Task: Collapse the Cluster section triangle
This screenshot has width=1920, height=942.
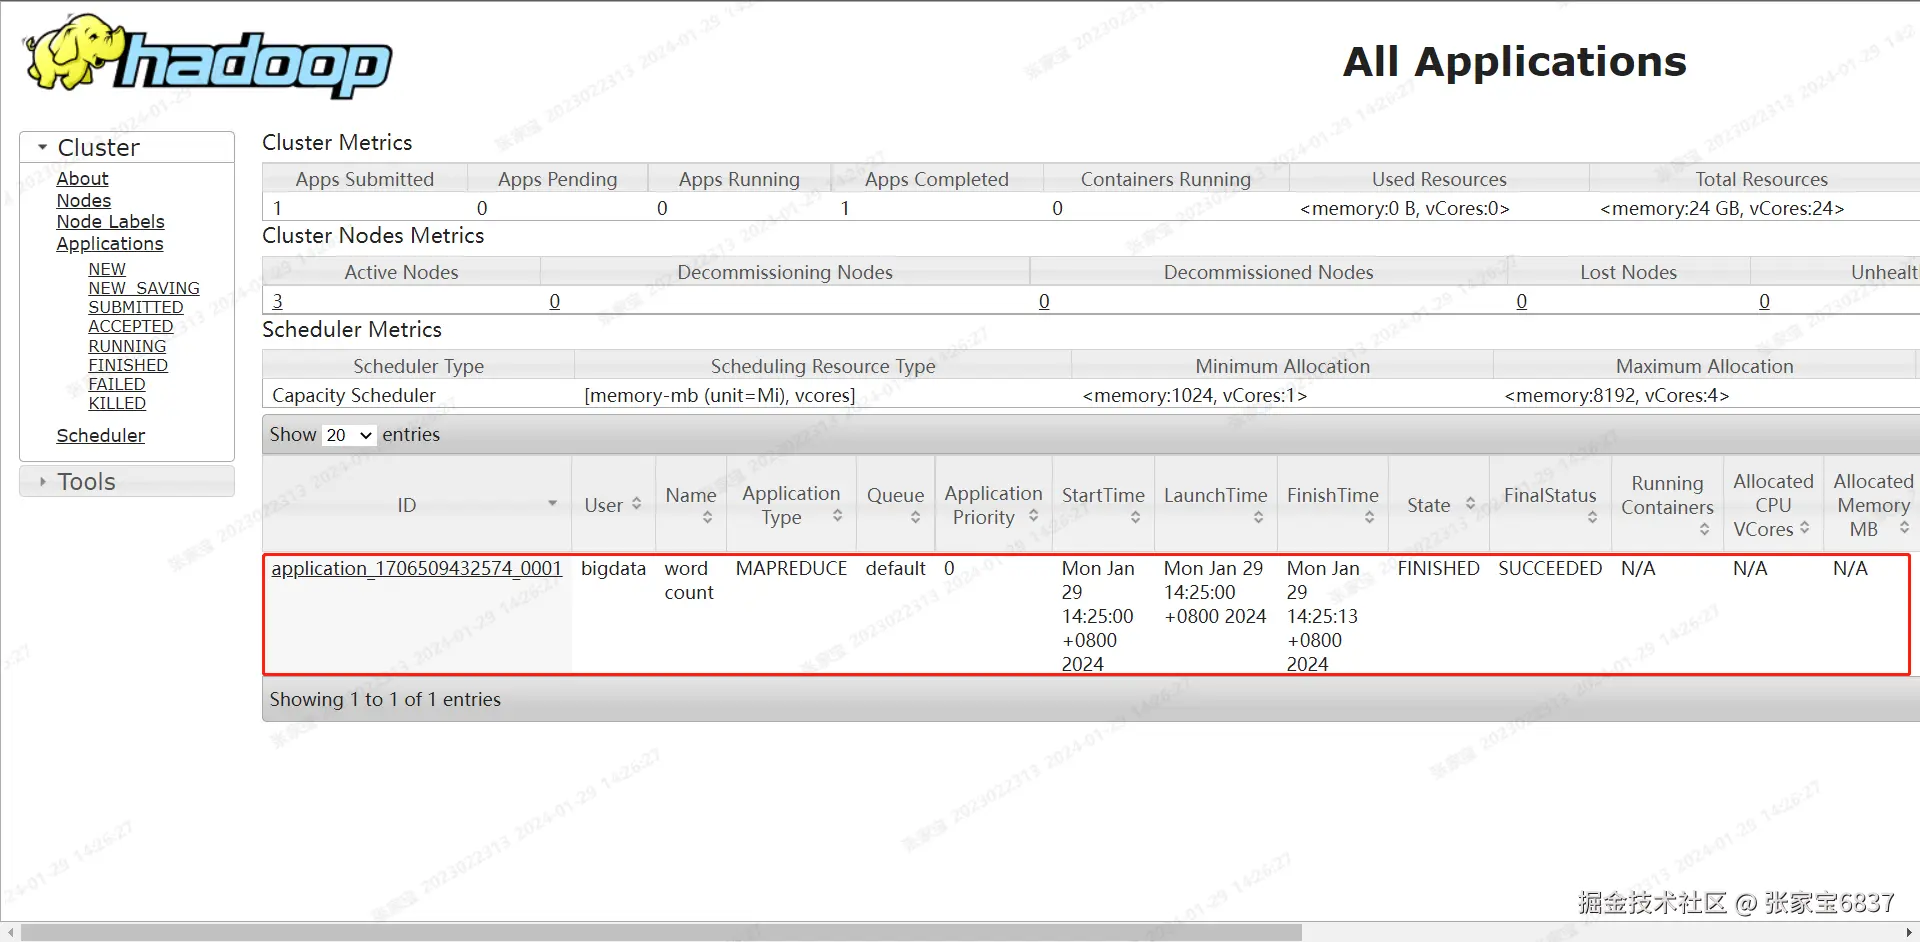Action: (42, 147)
